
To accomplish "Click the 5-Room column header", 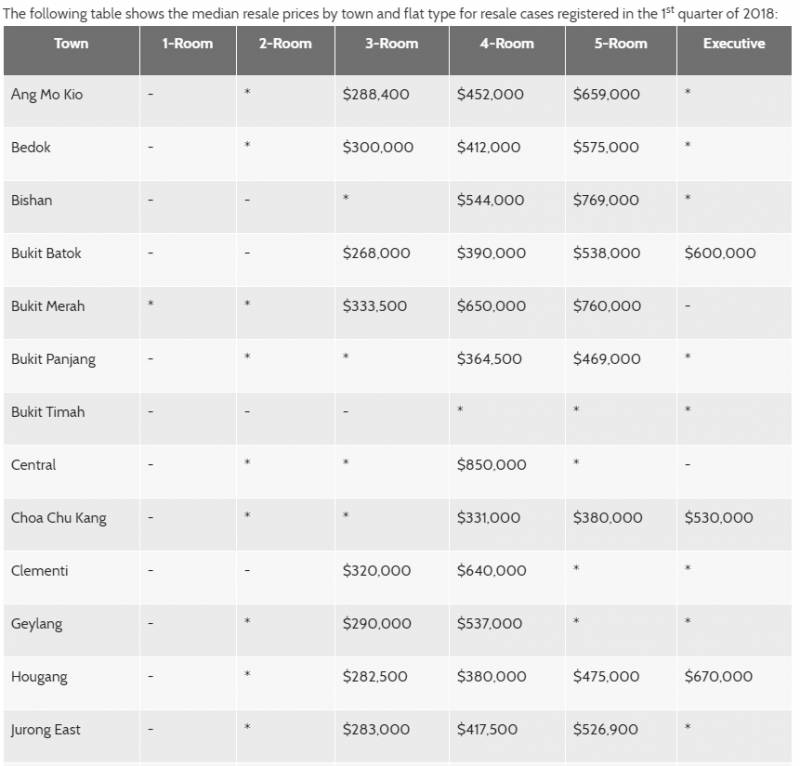I will click(x=620, y=44).
